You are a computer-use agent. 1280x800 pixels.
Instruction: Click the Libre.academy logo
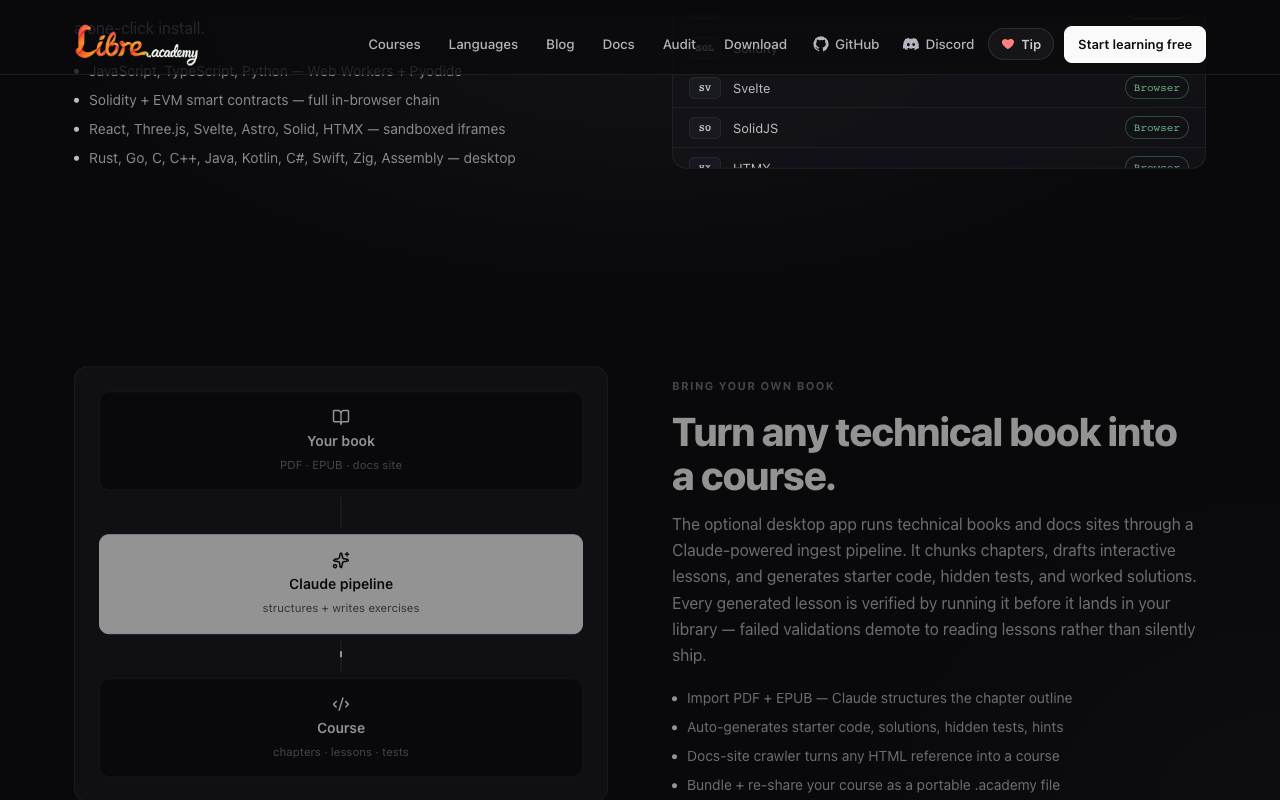click(x=137, y=44)
